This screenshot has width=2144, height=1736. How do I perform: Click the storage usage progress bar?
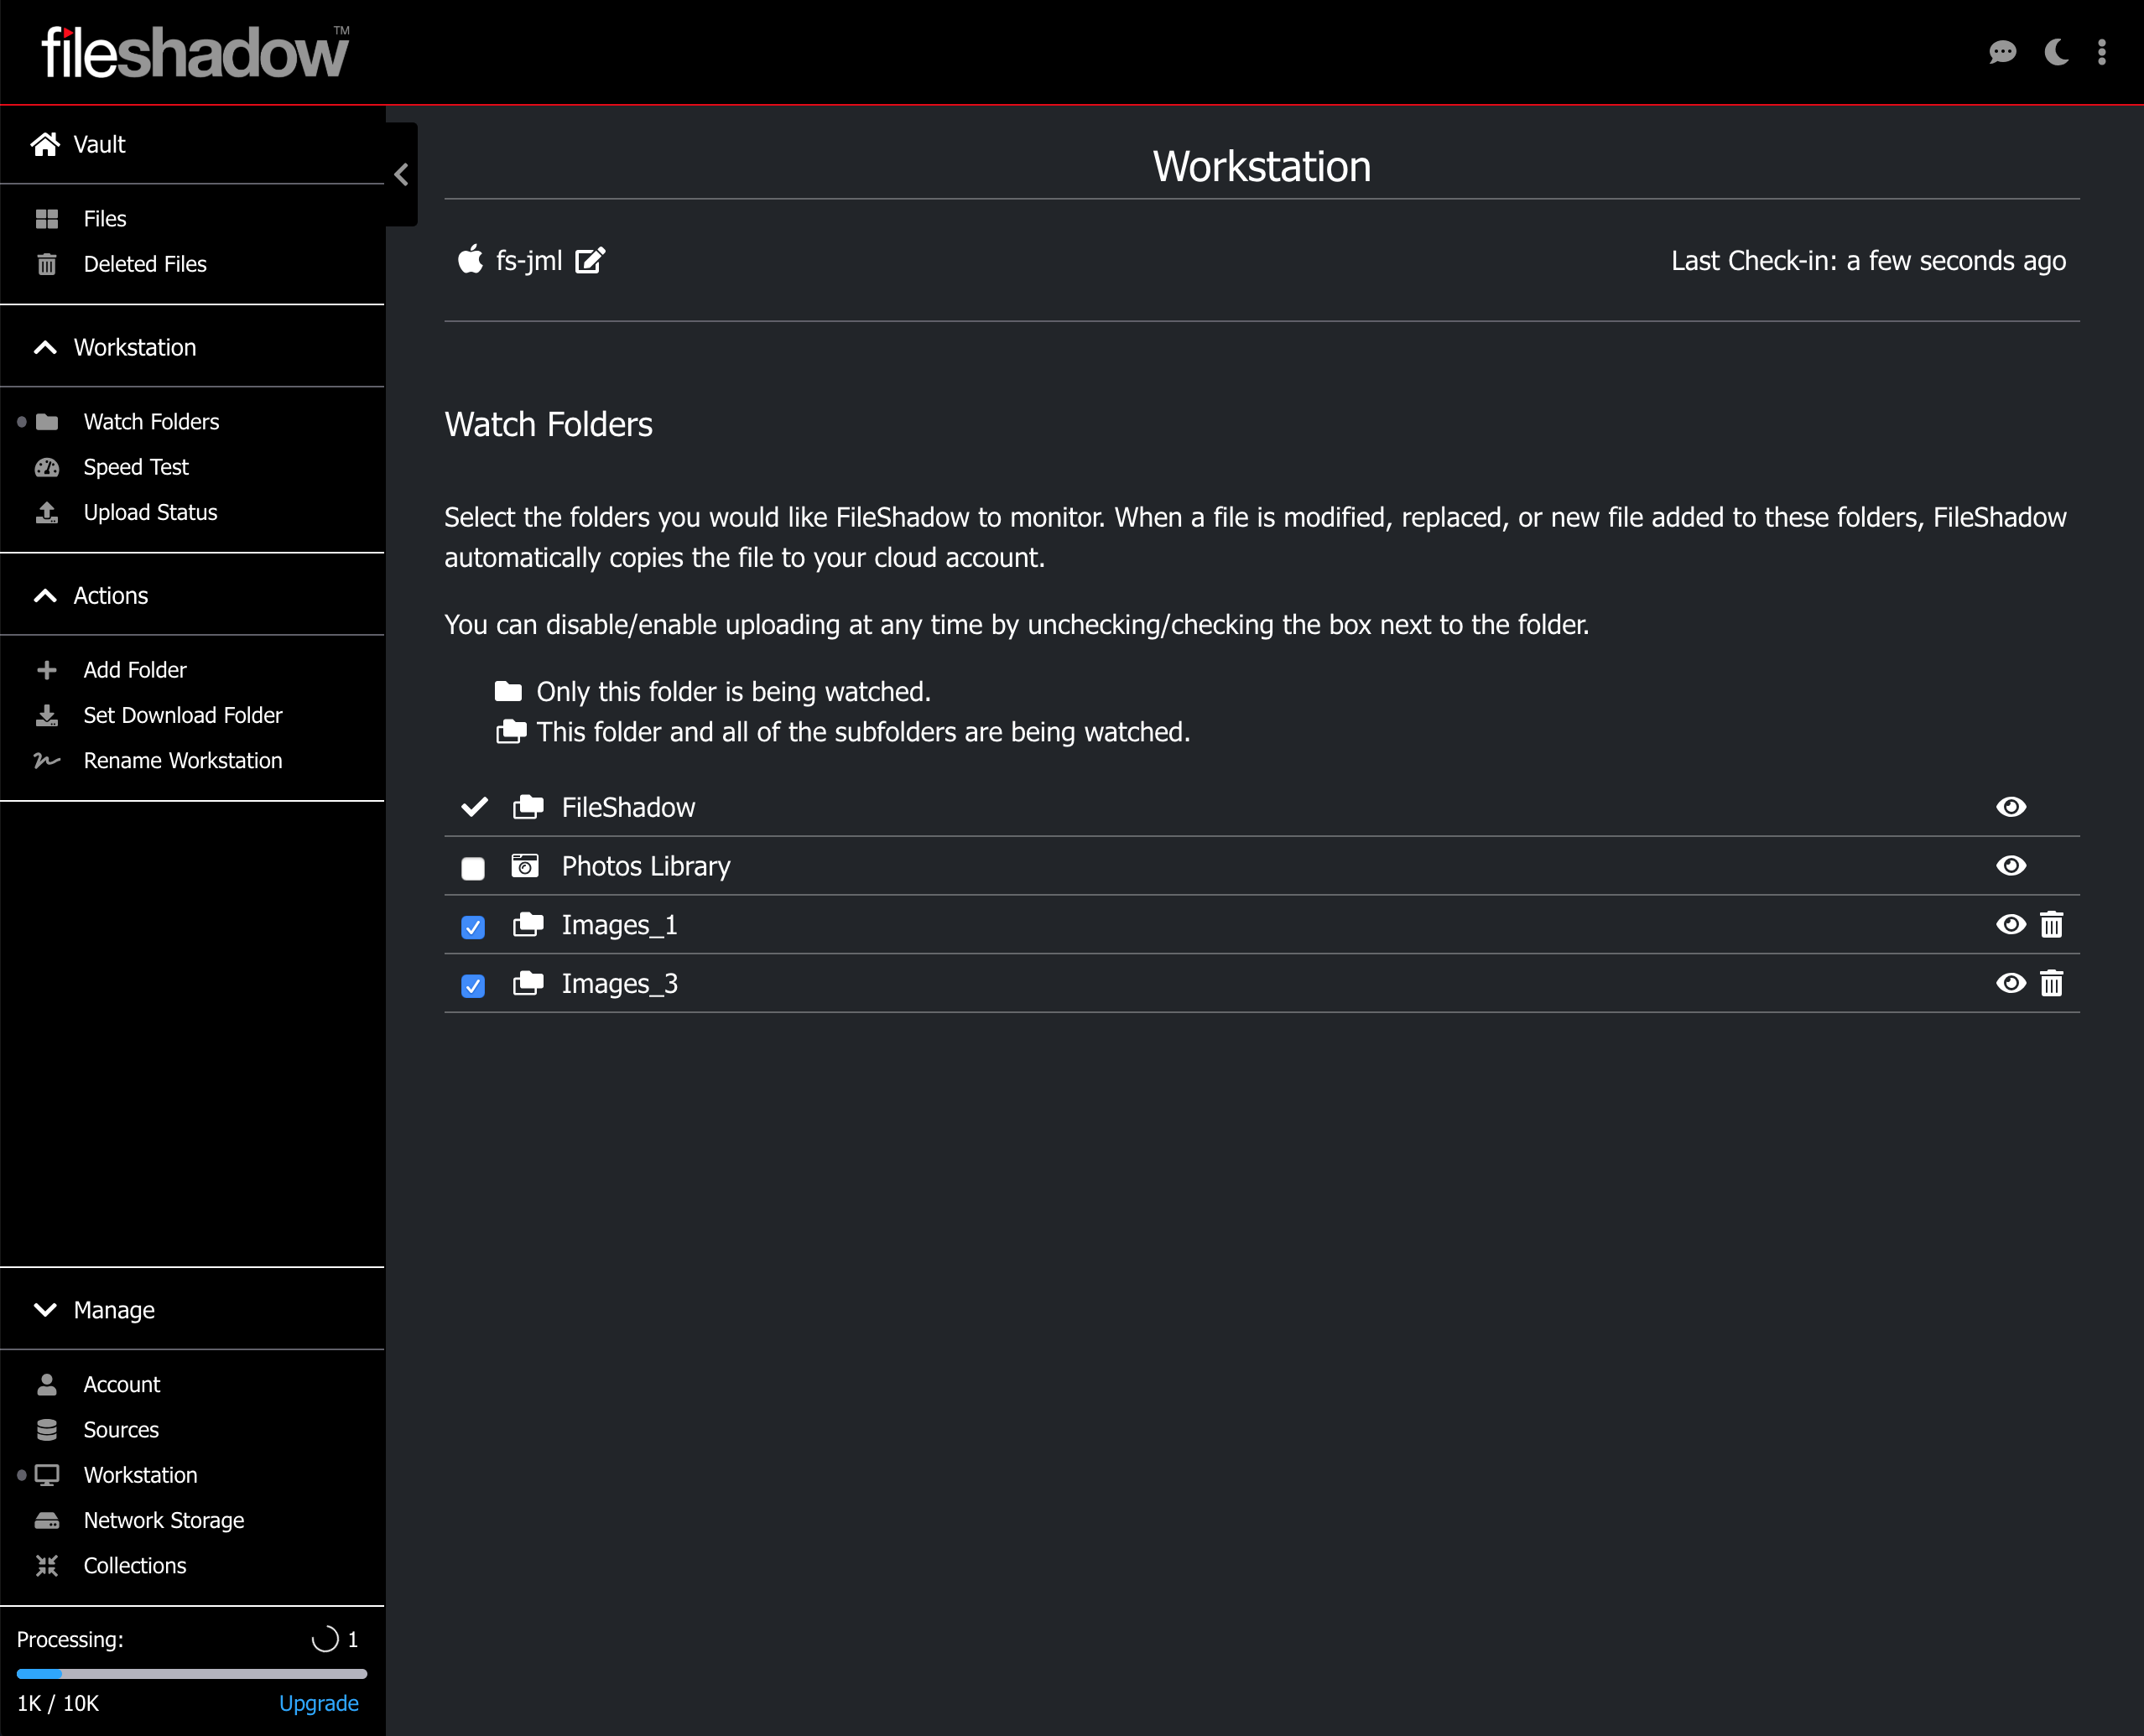192,1673
